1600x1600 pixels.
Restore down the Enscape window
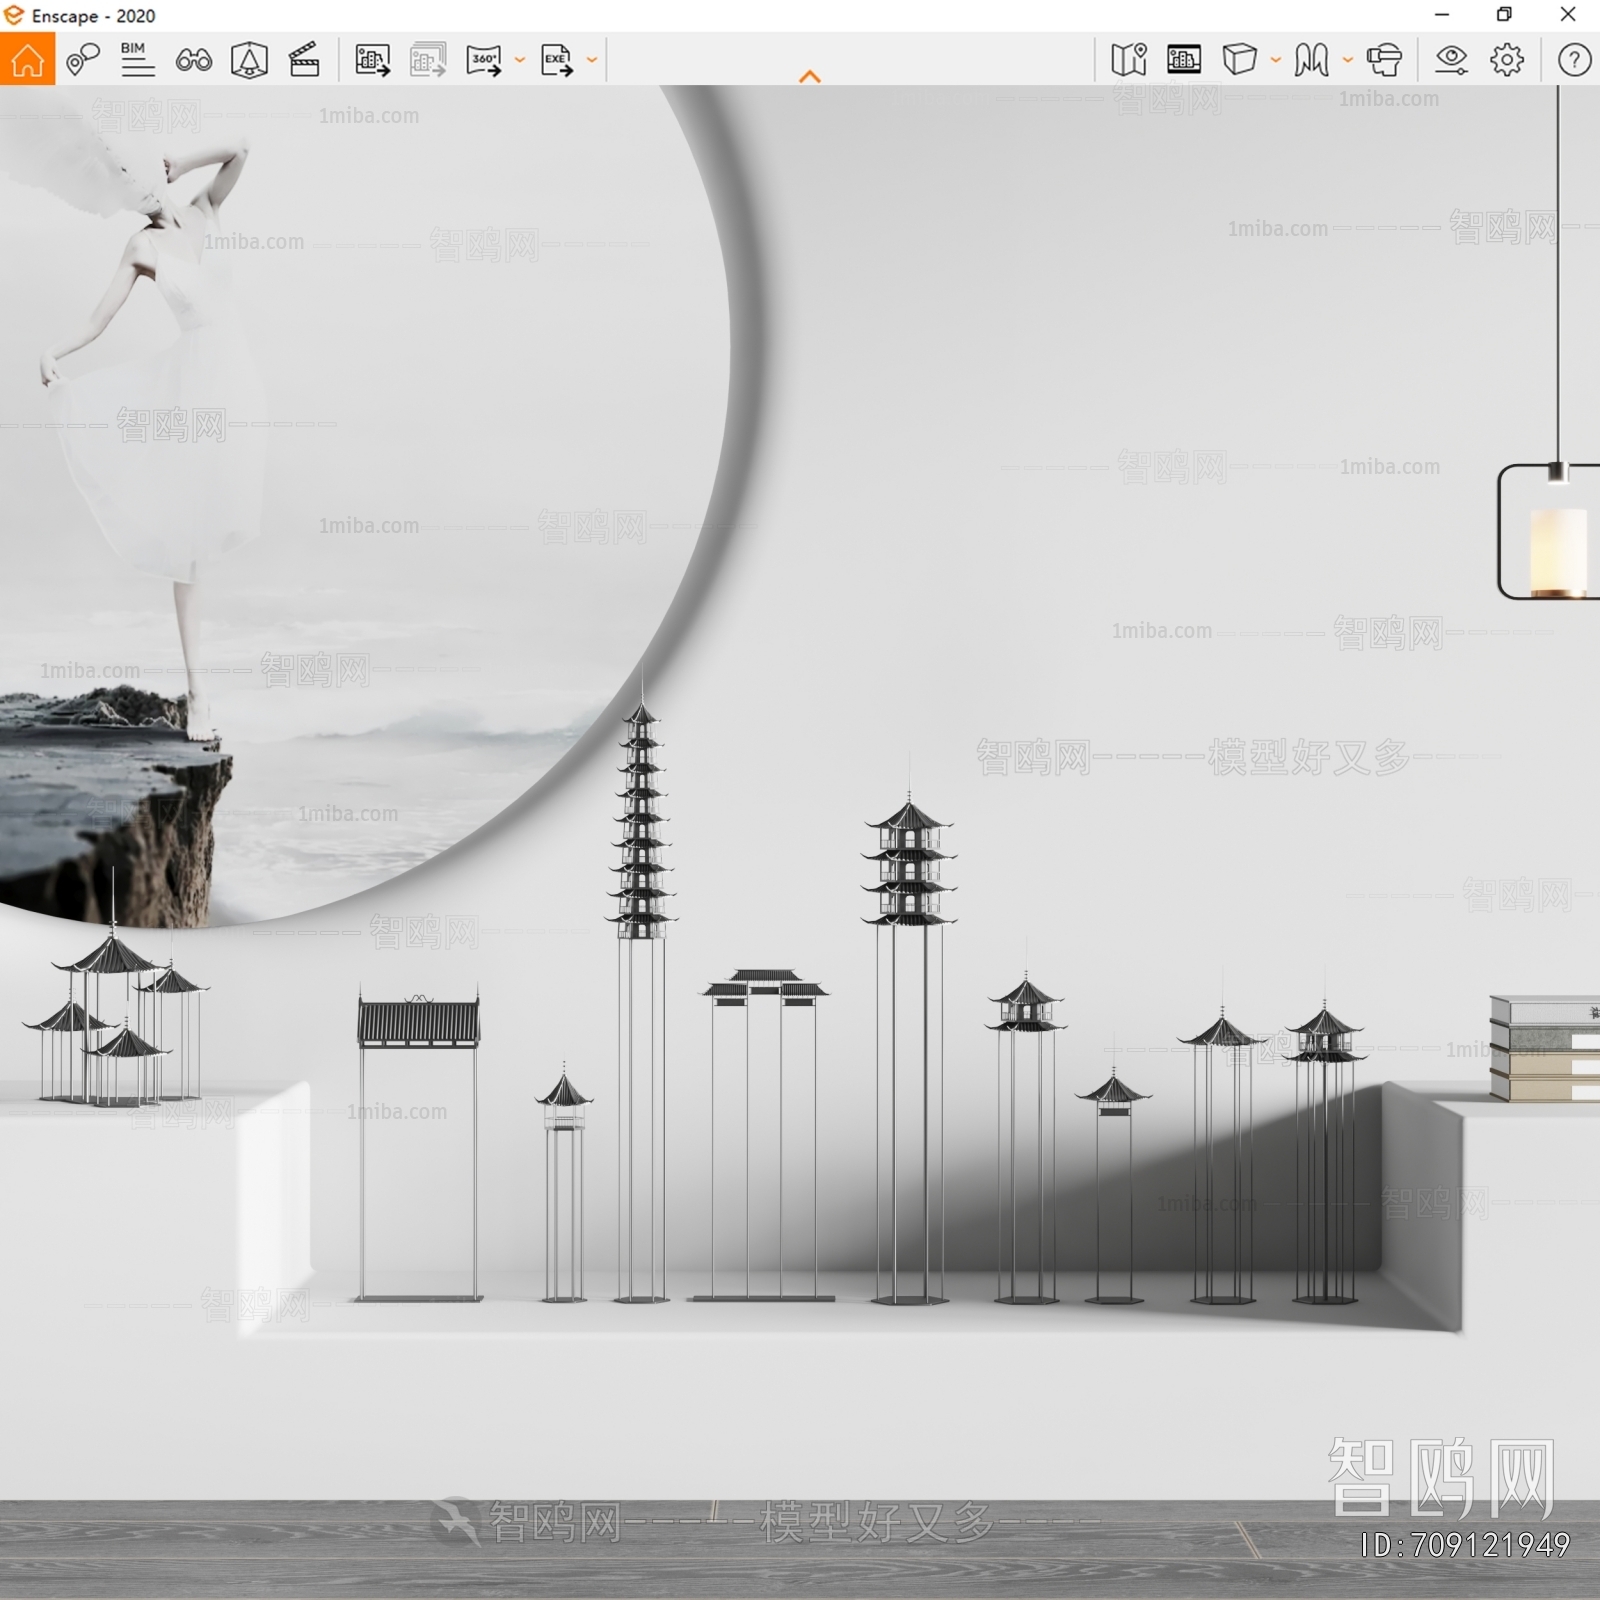click(x=1504, y=15)
